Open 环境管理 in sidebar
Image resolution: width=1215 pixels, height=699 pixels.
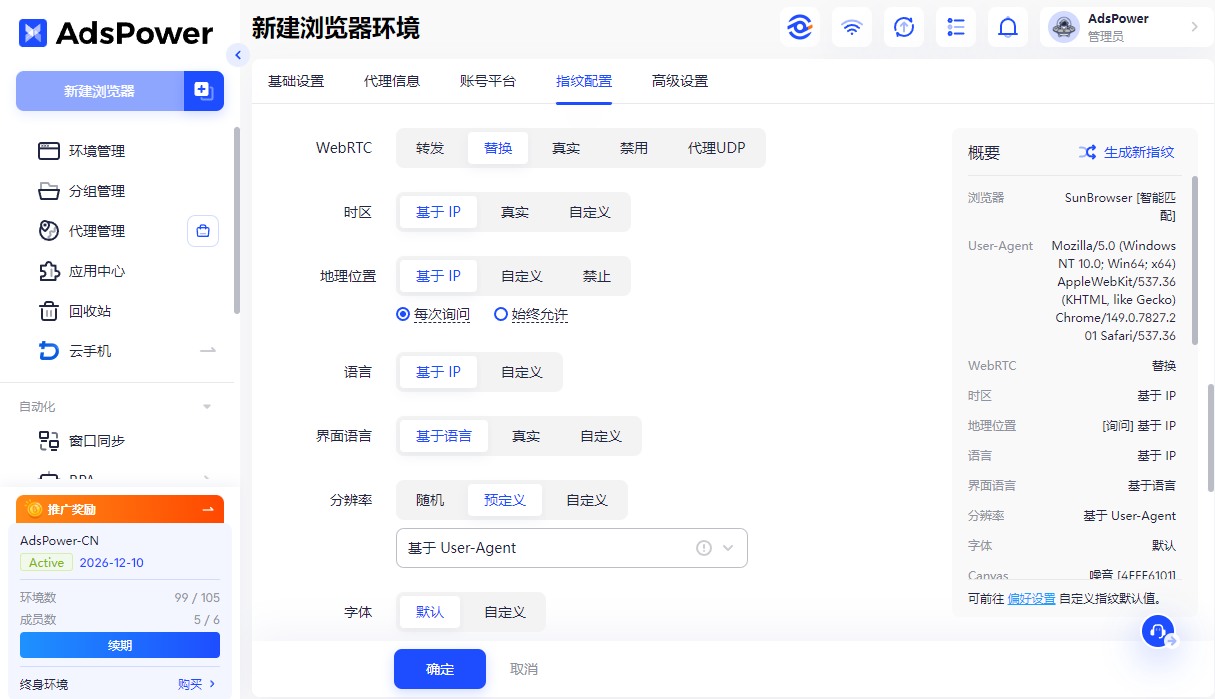(96, 151)
